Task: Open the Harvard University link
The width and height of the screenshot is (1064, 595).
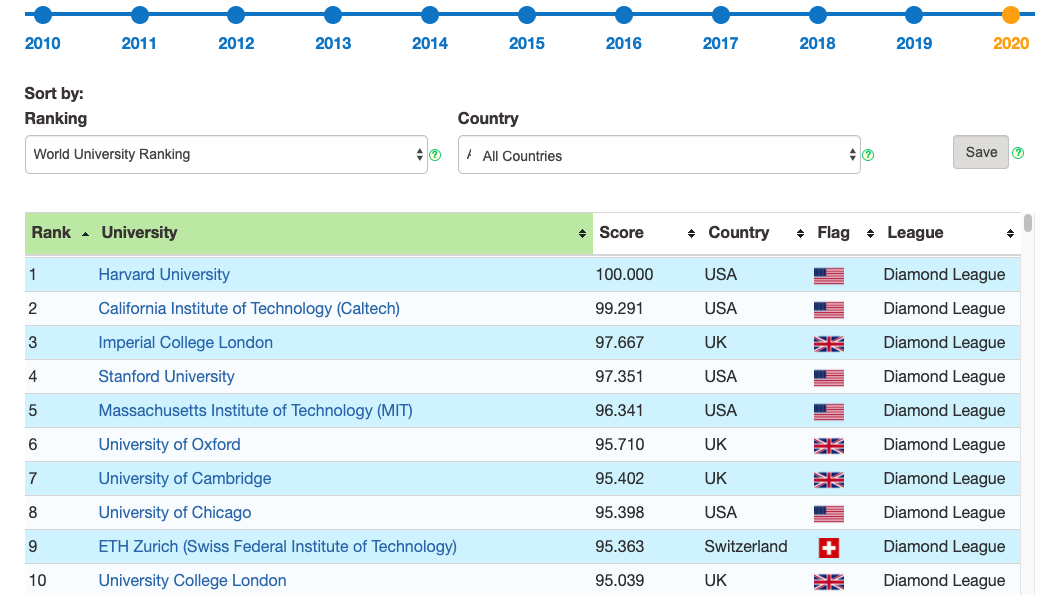Action: click(x=164, y=275)
